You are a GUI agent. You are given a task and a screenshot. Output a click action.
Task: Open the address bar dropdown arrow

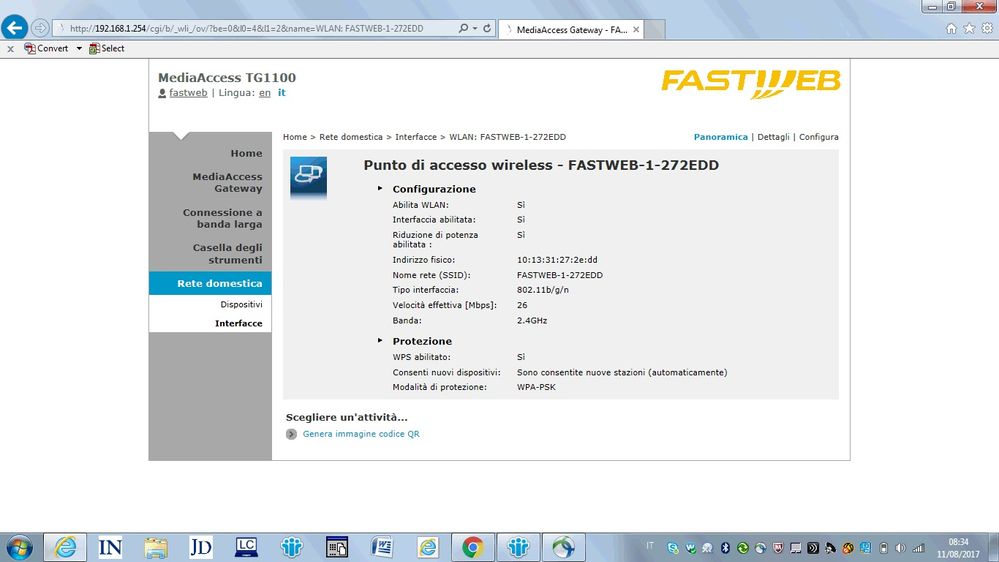click(475, 28)
